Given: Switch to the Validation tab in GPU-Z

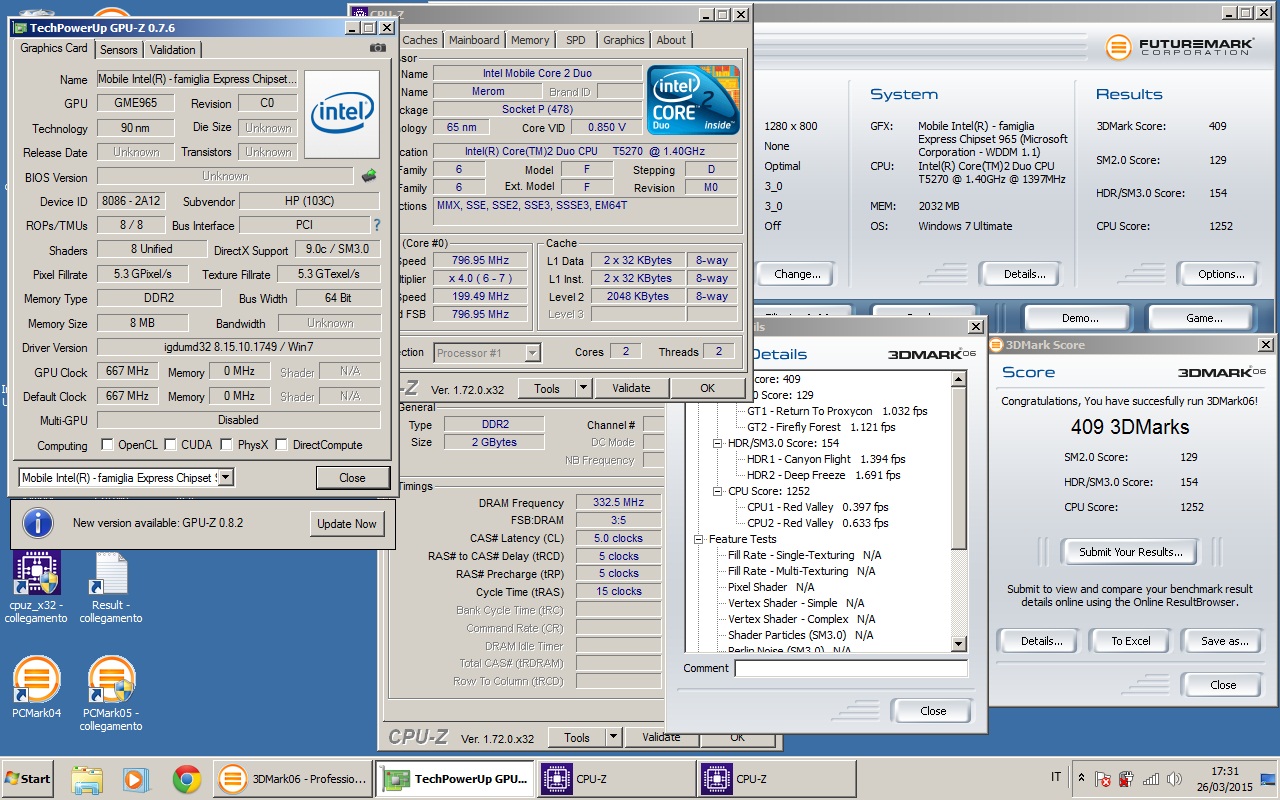Looking at the screenshot, I should [173, 50].
